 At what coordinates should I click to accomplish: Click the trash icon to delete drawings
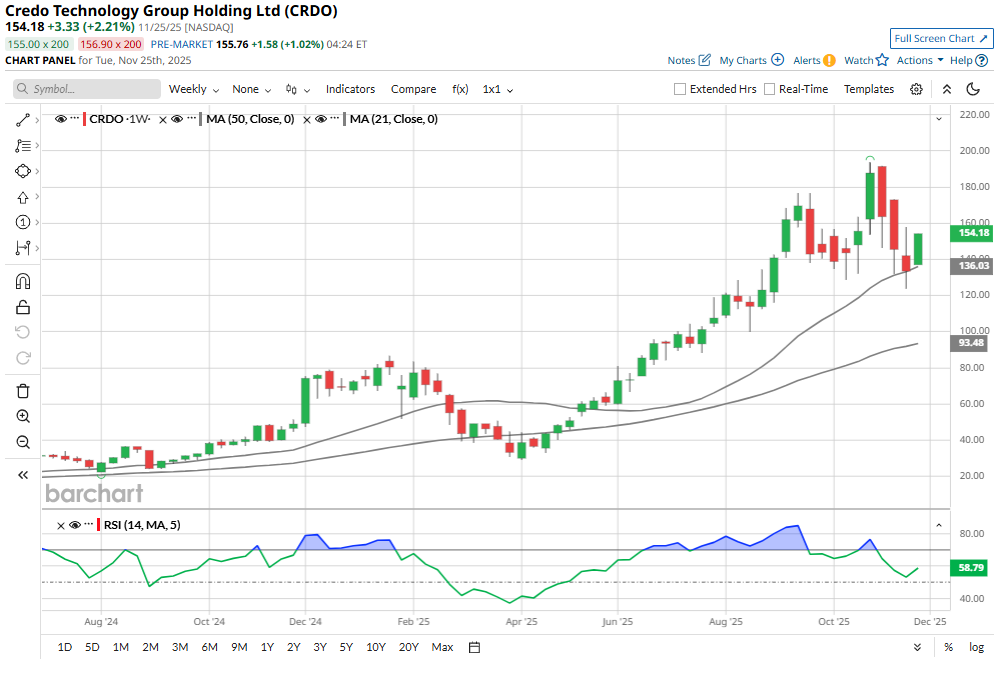(x=23, y=390)
